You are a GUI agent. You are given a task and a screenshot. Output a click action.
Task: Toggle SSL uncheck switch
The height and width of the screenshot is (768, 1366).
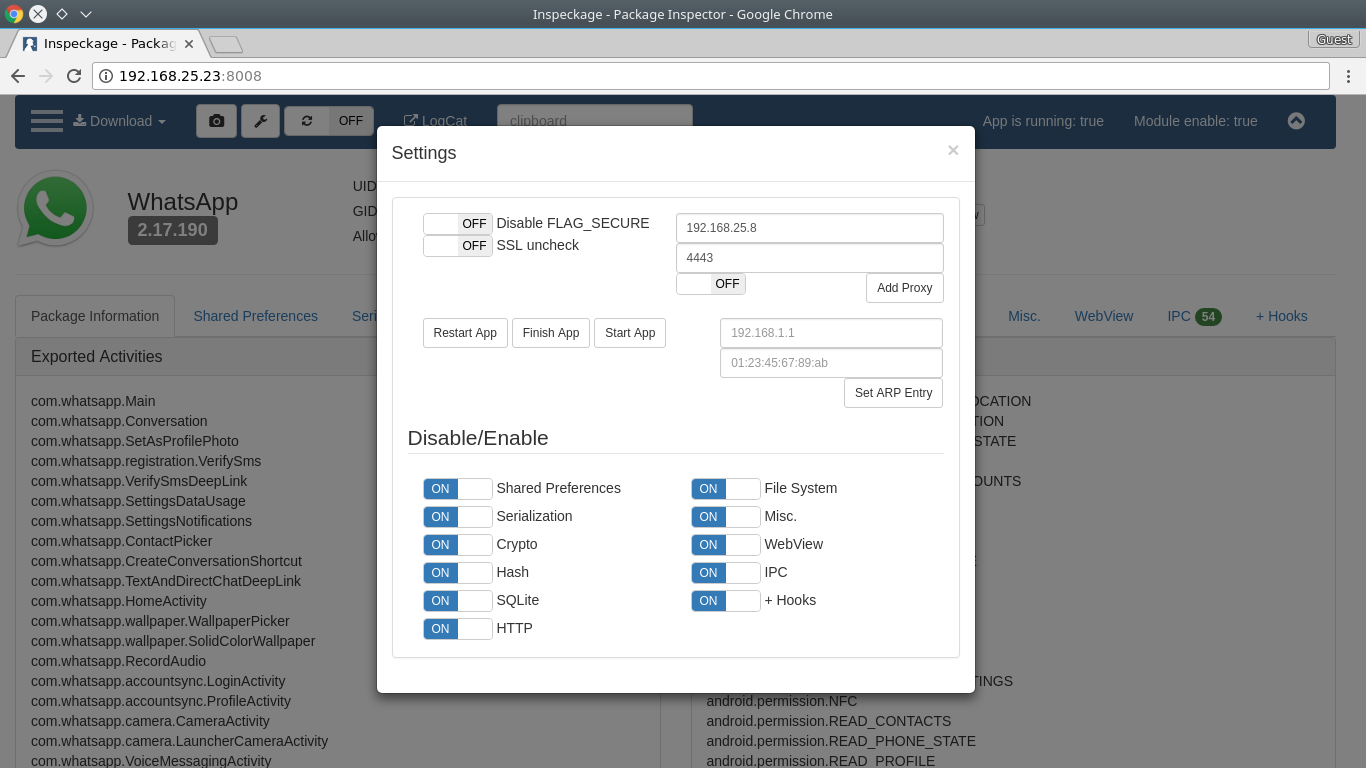tap(458, 246)
